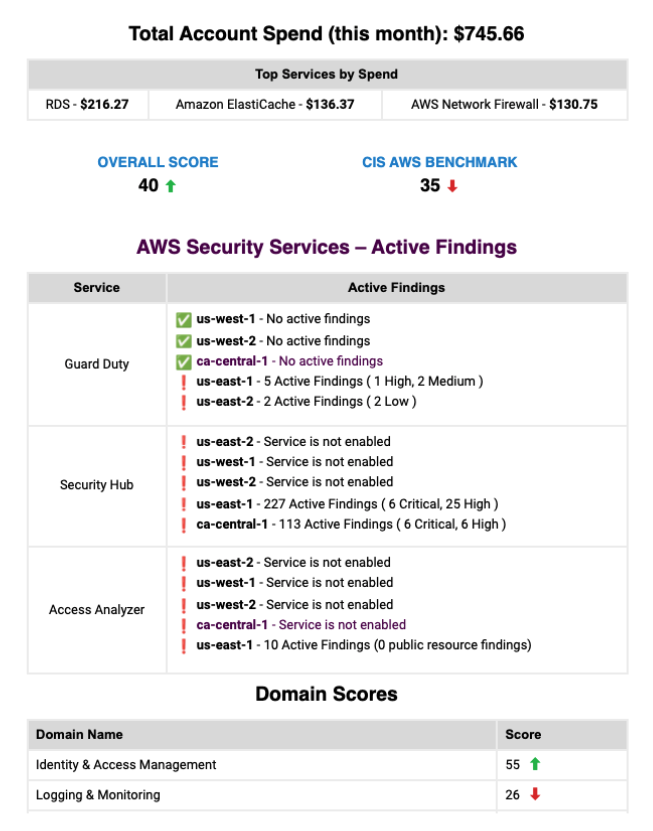Open the CIS AWS BENCHMARK link
This screenshot has width=653, height=831.
click(x=440, y=162)
